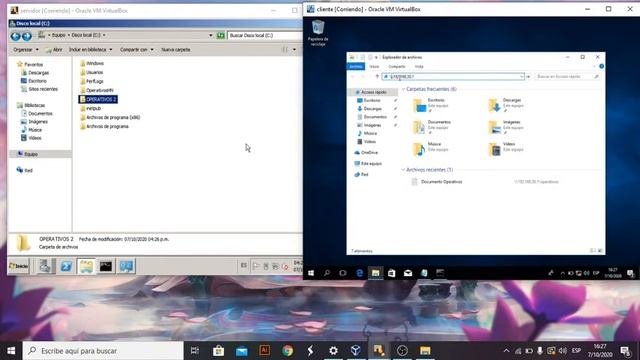Open Escritorio folder in Carpetas frecuentes
This screenshot has width=640, height=360.
click(x=431, y=105)
